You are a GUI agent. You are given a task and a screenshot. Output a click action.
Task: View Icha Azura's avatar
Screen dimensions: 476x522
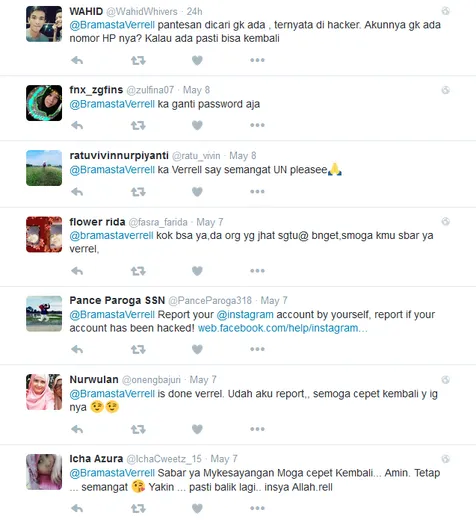click(44, 472)
